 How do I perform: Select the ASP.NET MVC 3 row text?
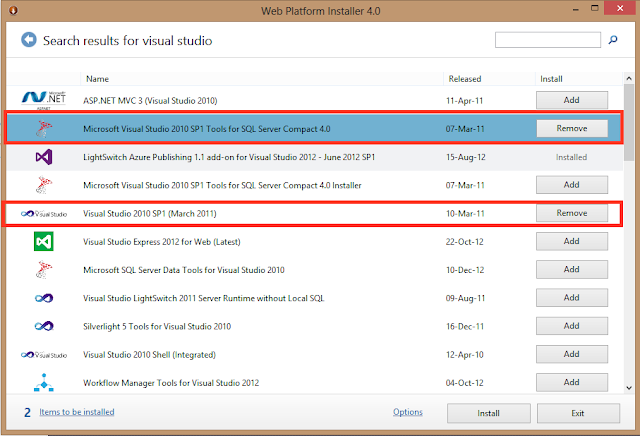150,100
